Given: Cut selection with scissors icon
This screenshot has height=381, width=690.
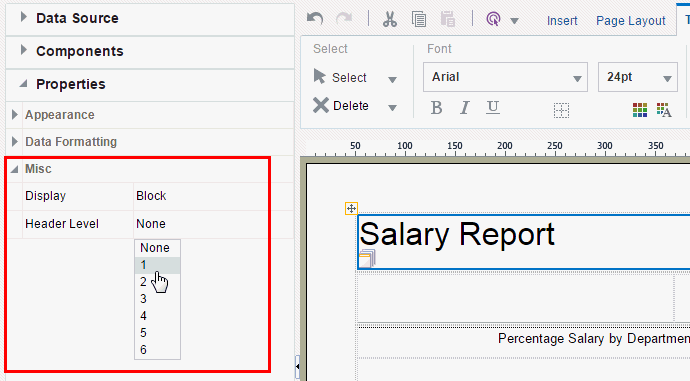Looking at the screenshot, I should (389, 19).
